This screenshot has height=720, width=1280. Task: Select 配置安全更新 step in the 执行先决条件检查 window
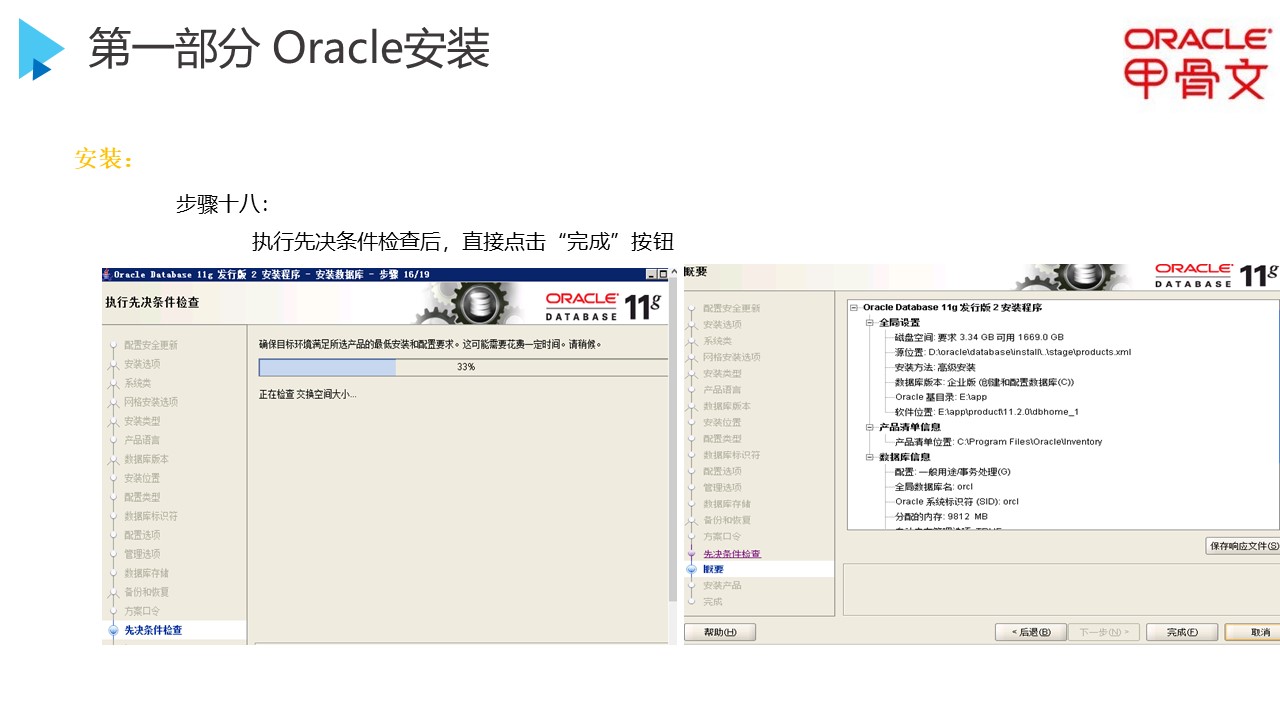(x=151, y=345)
